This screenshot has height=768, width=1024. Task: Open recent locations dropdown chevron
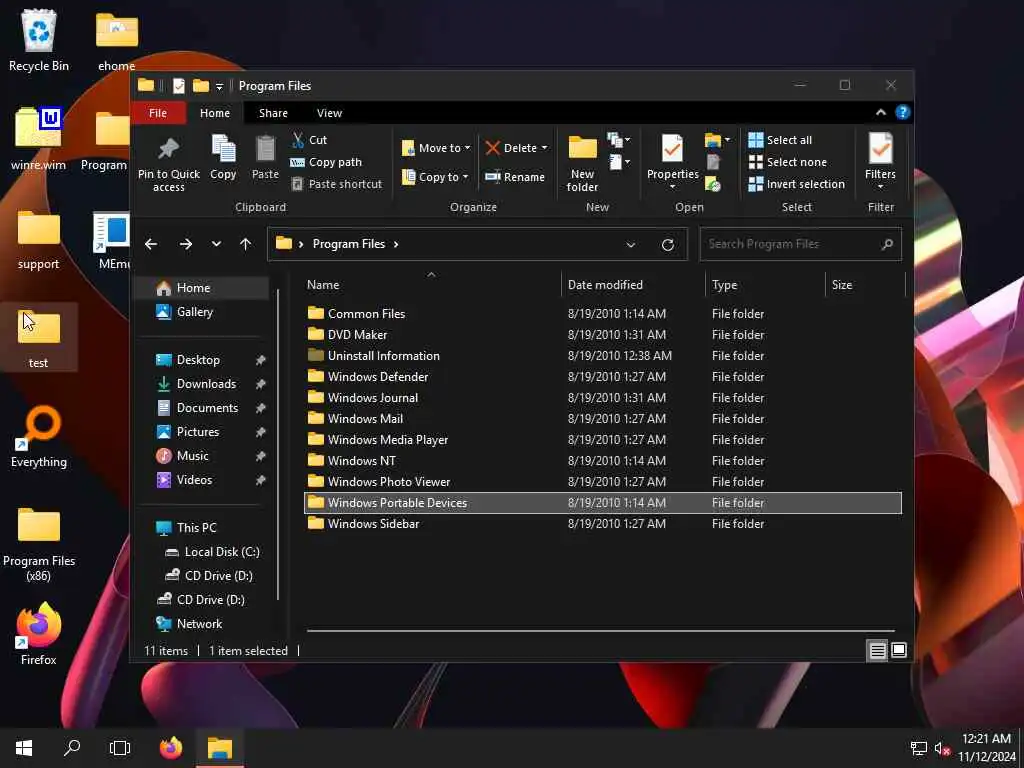216,244
